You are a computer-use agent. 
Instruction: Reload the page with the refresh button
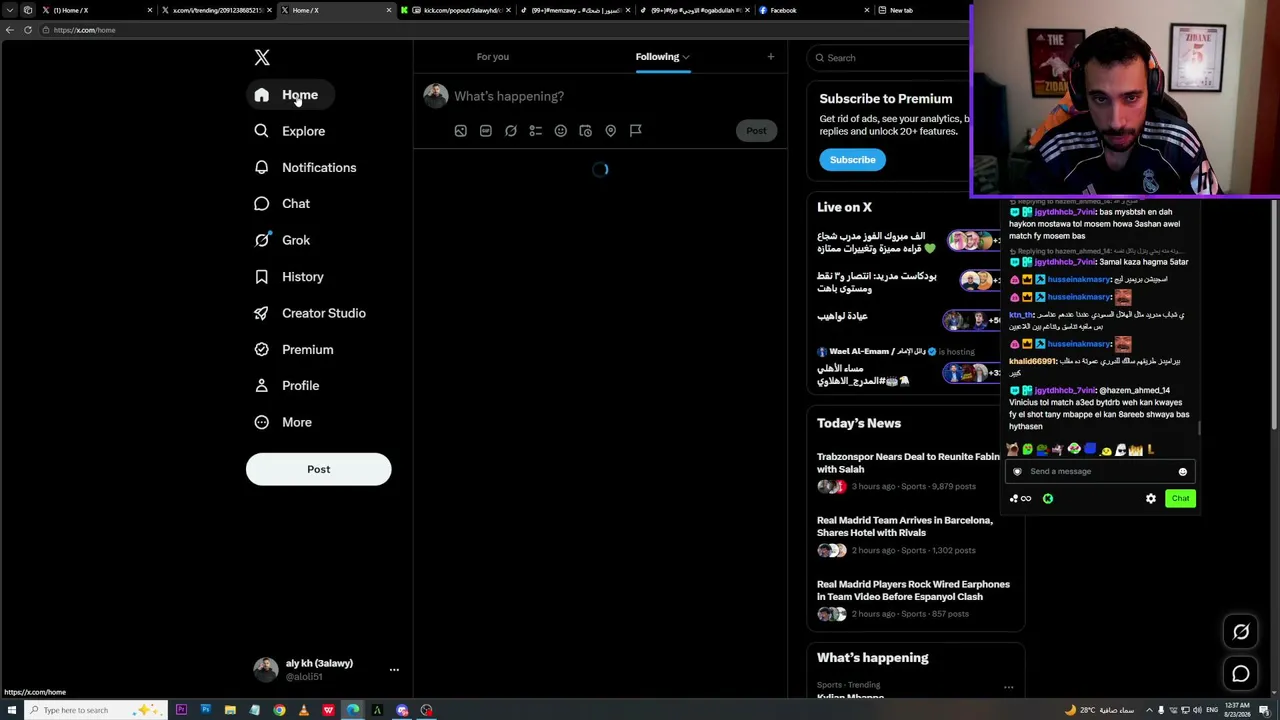click(x=28, y=30)
